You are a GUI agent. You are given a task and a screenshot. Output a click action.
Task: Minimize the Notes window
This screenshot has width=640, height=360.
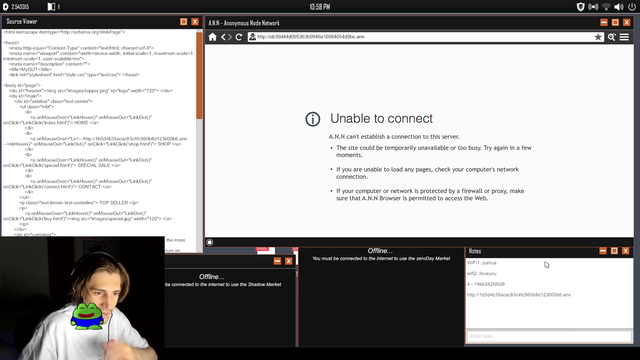pos(603,251)
